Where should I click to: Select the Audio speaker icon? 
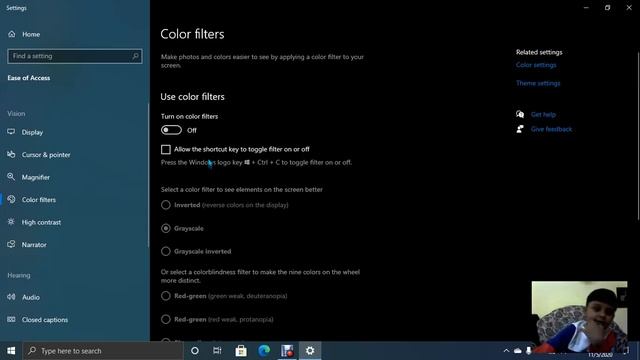coord(11,297)
